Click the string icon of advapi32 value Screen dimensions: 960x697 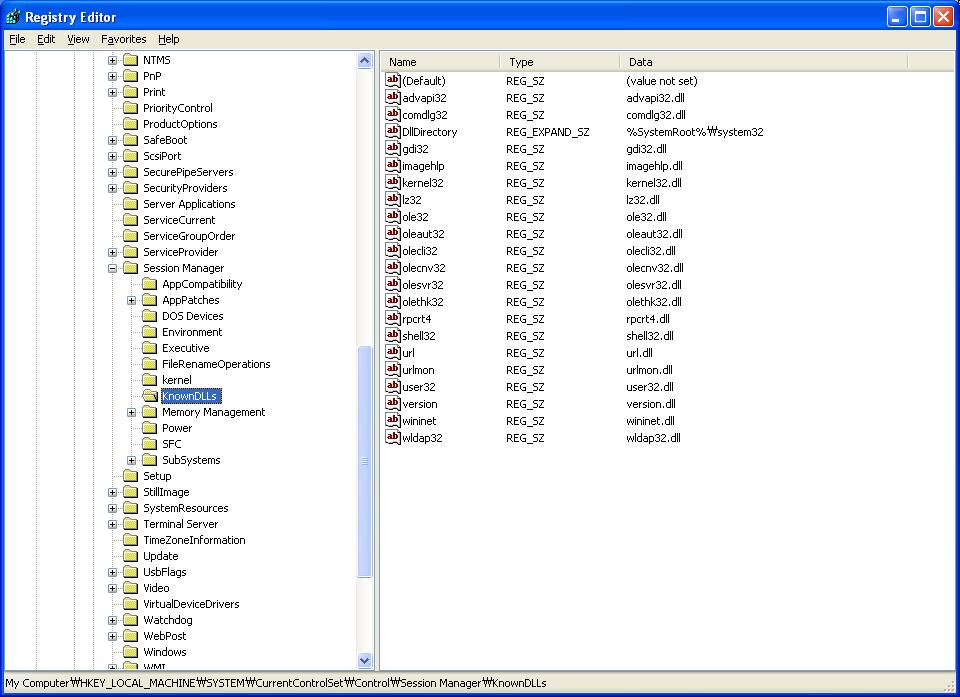(392, 97)
